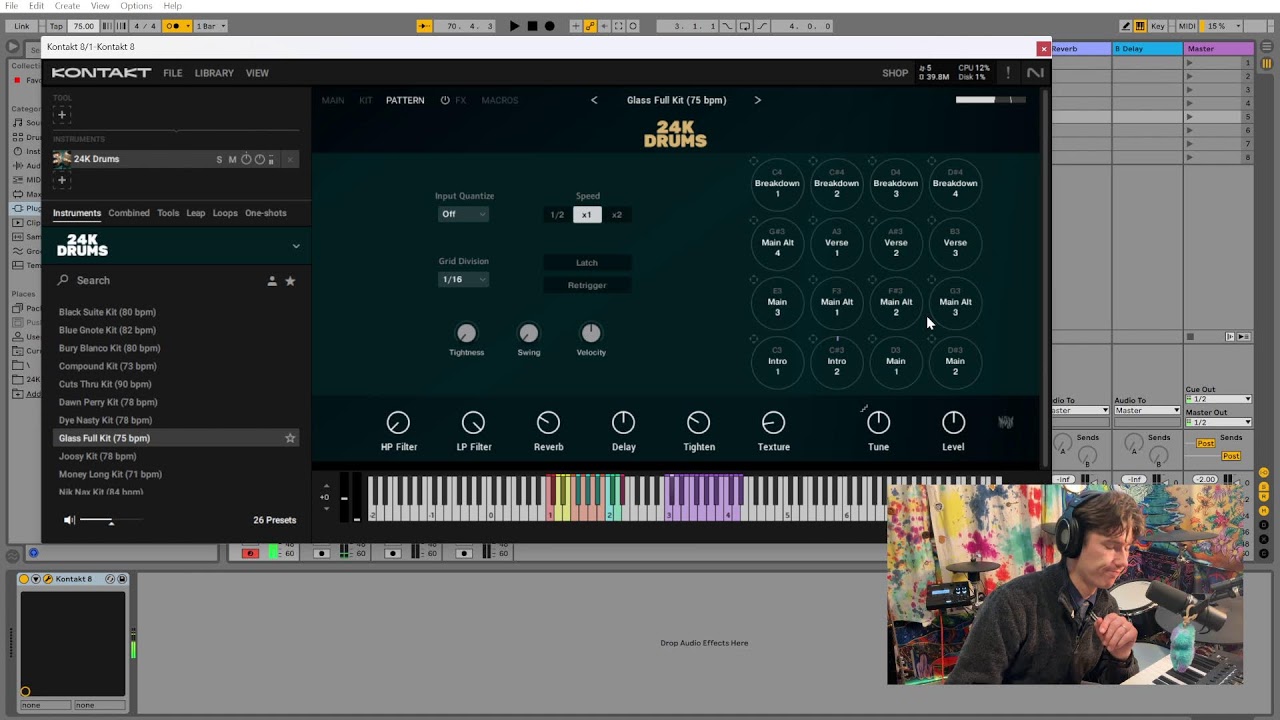The image size is (1280, 720).
Task: Add another instrument below 24K Drums
Action: (x=61, y=180)
